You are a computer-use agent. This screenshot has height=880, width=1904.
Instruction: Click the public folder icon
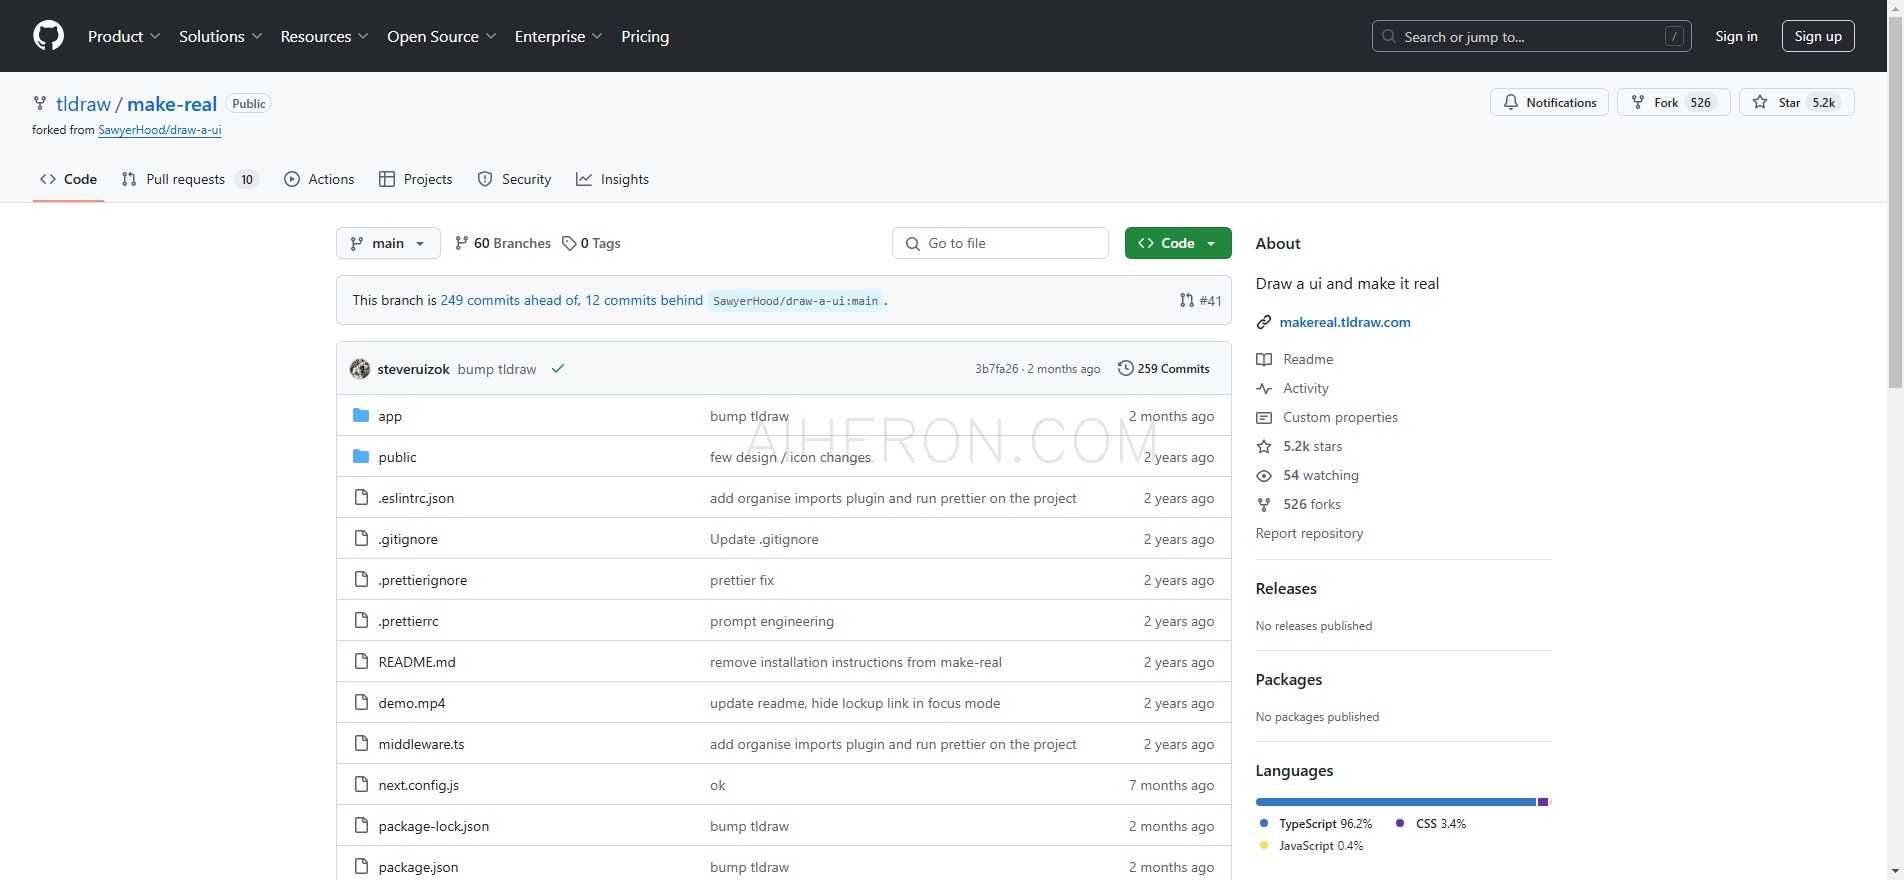tap(361, 457)
